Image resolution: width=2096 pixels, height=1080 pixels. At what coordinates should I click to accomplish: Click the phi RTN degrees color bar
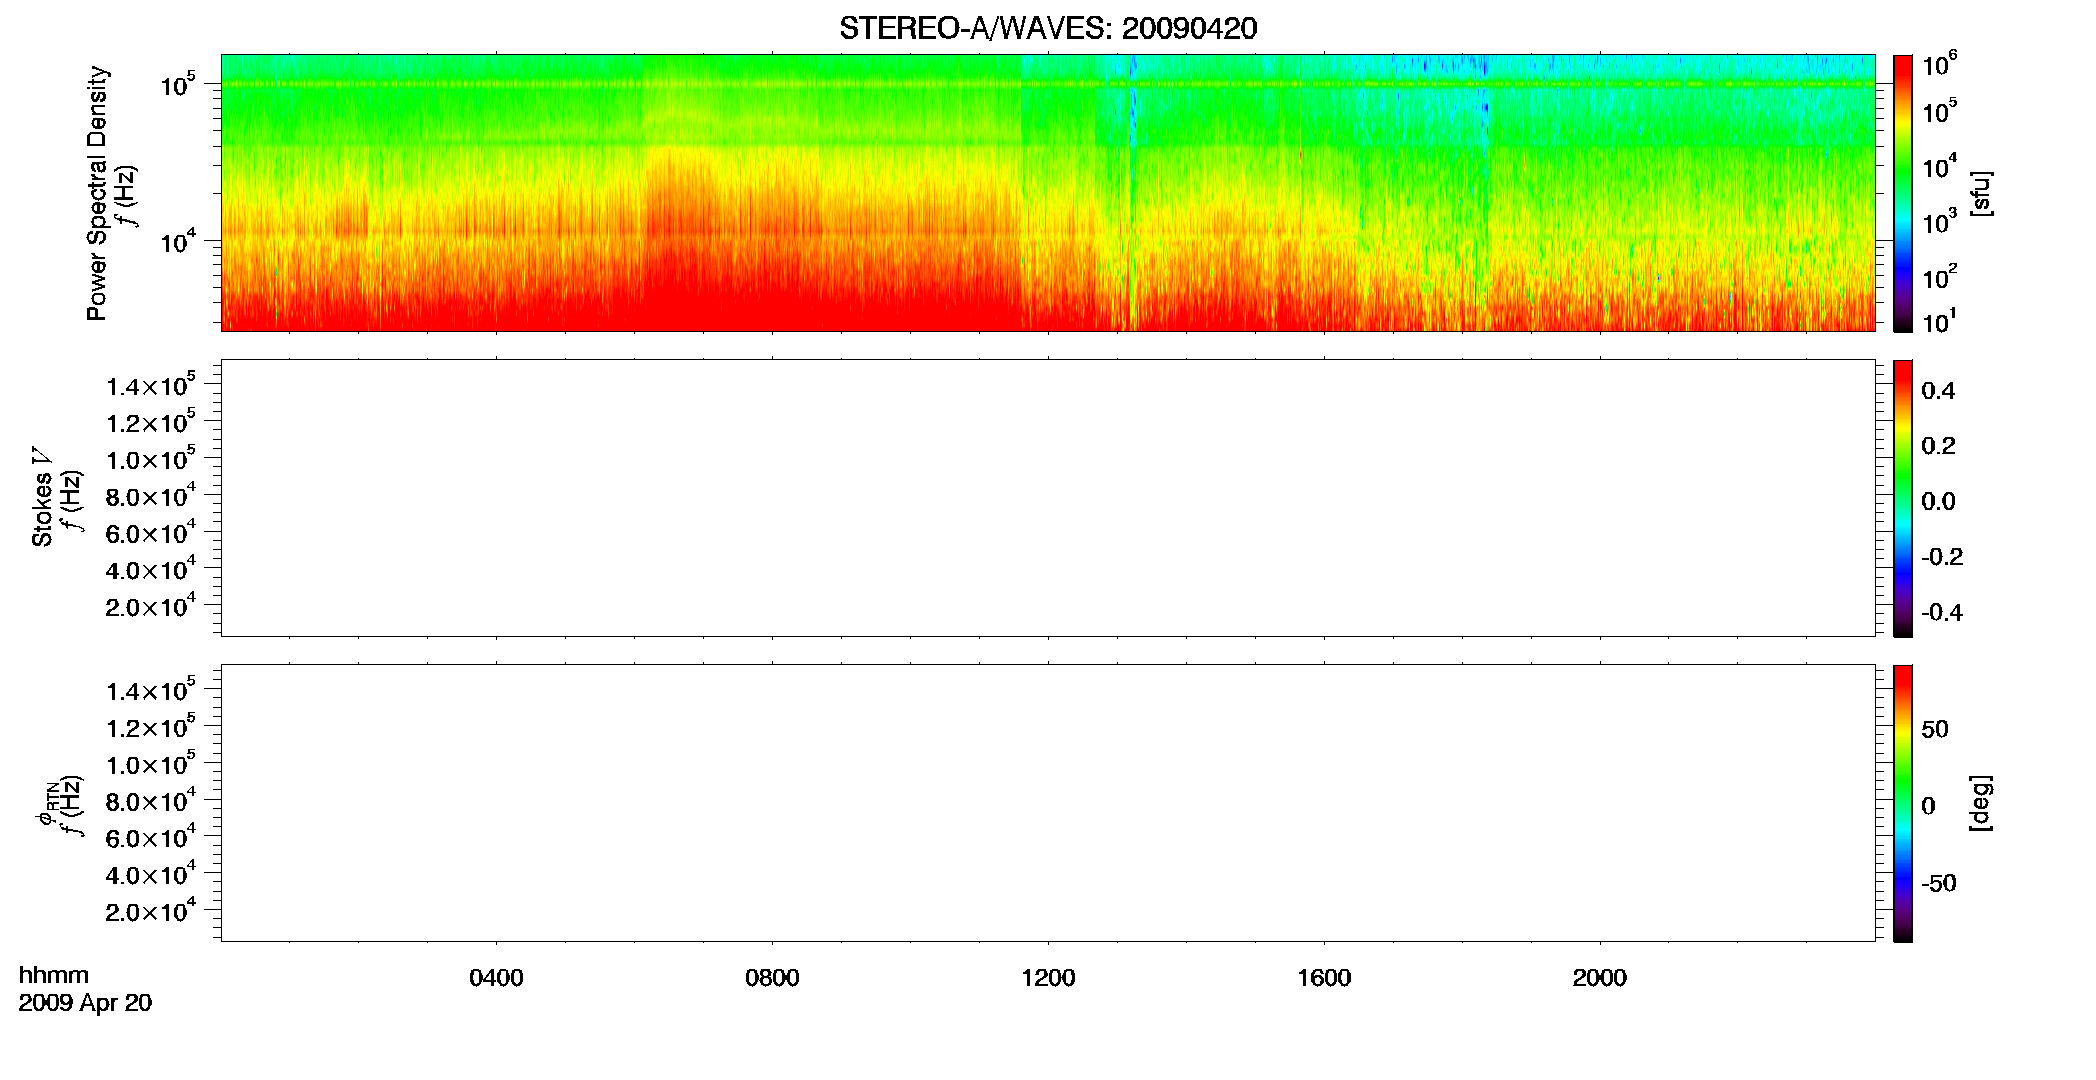[x=1903, y=803]
